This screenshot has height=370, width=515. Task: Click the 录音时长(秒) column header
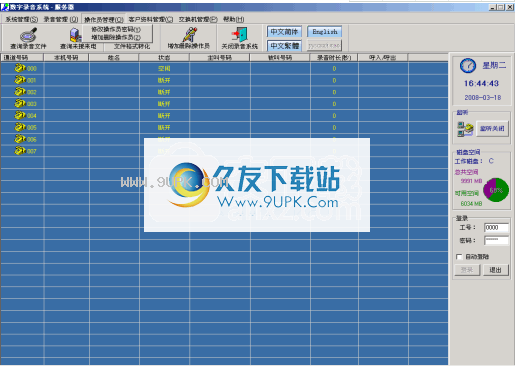tap(334, 58)
